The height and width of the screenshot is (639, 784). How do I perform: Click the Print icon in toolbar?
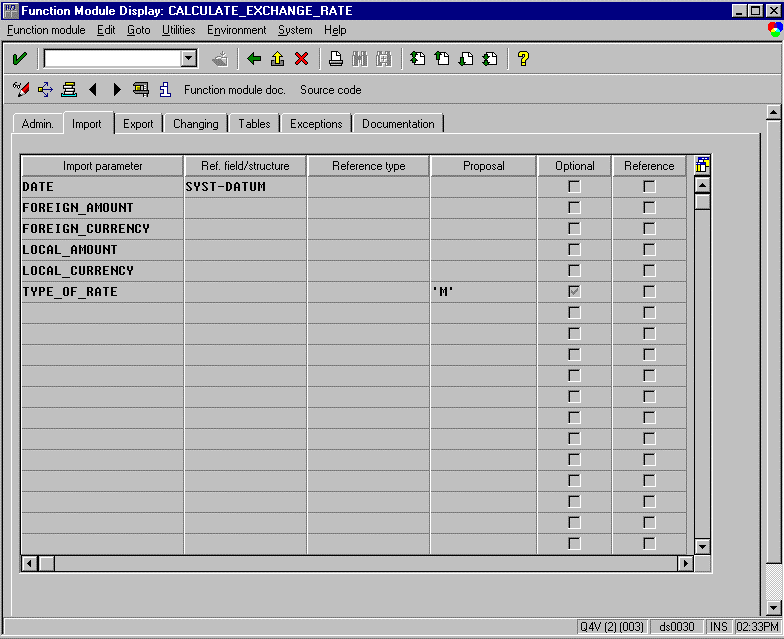[x=336, y=59]
